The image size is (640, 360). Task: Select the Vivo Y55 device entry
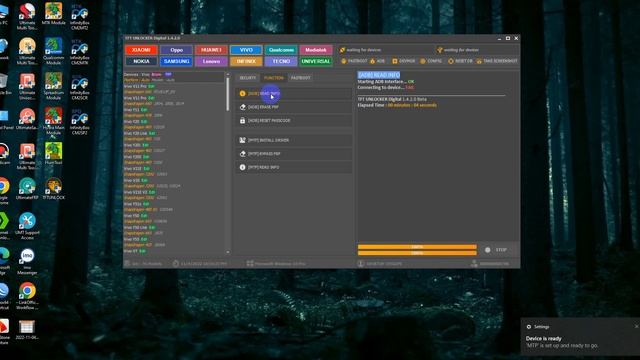pos(136,239)
